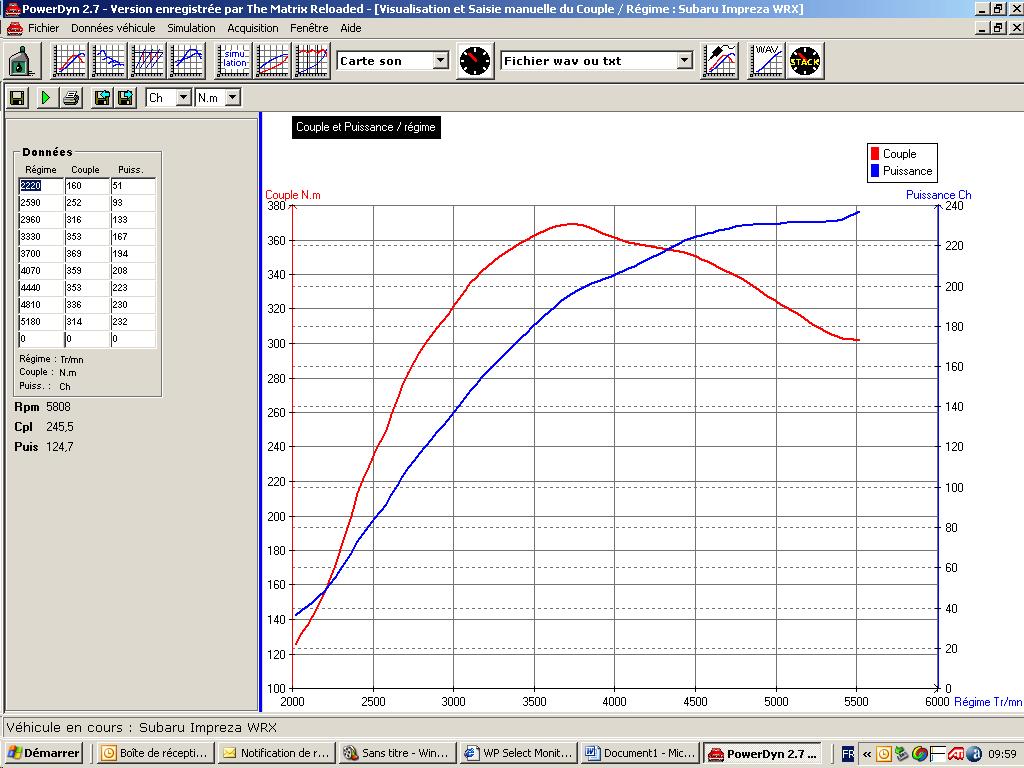Screen dimensions: 1024x768
Task: Click the STACK gauge icon
Action: point(805,61)
